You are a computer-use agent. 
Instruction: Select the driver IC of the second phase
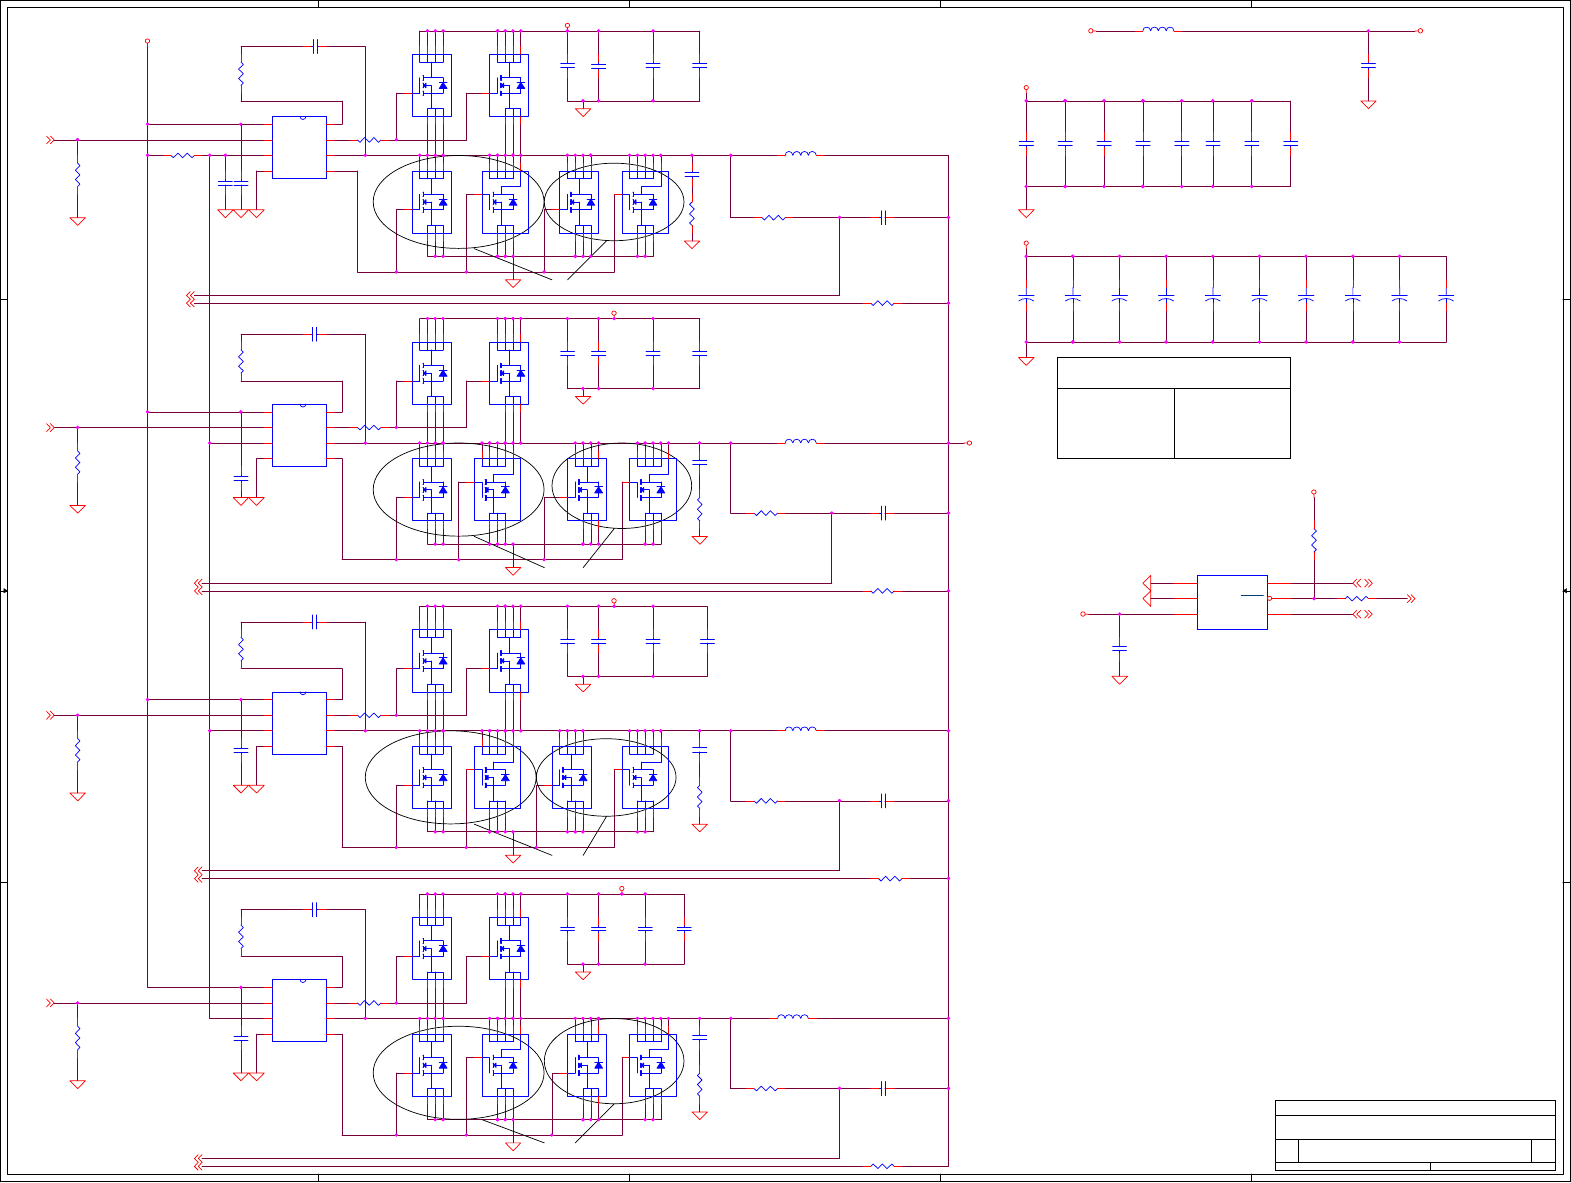pyautogui.click(x=299, y=435)
